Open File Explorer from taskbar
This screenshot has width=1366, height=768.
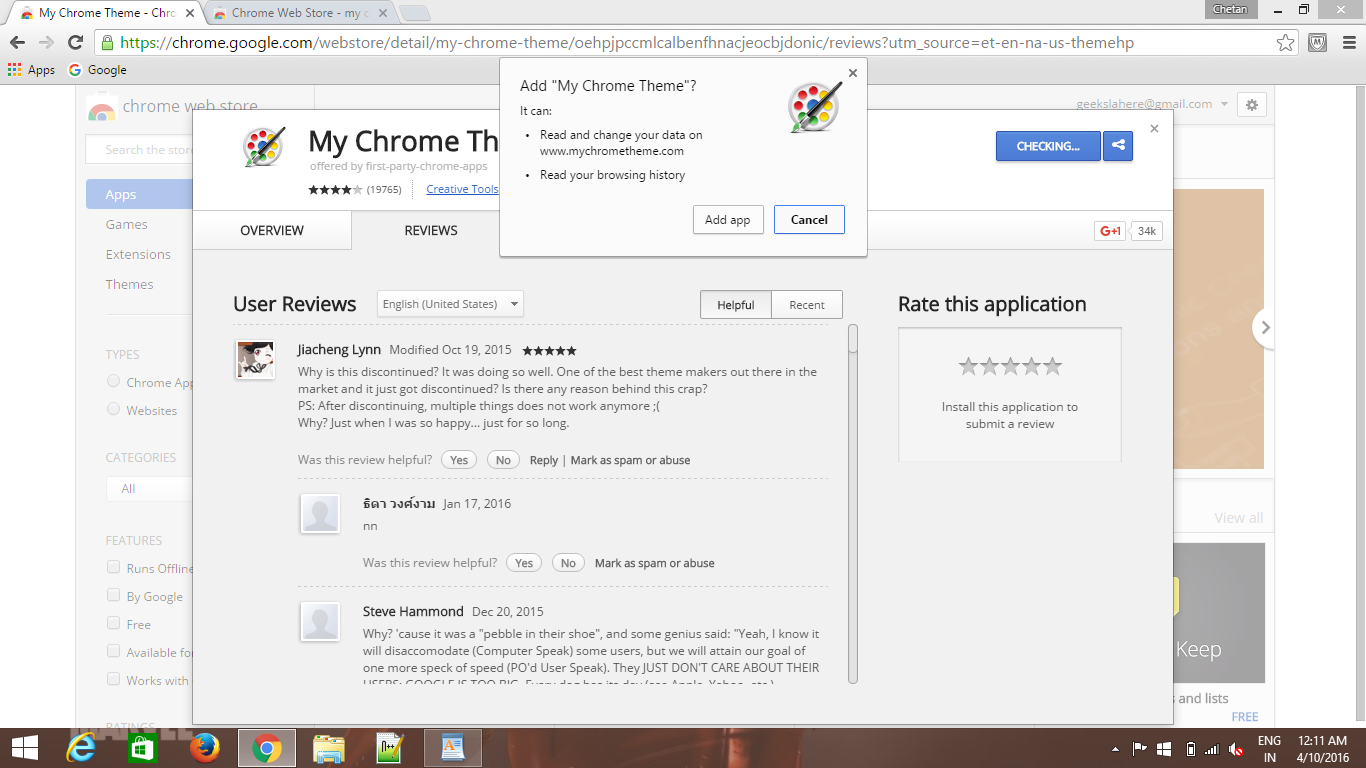pos(329,748)
